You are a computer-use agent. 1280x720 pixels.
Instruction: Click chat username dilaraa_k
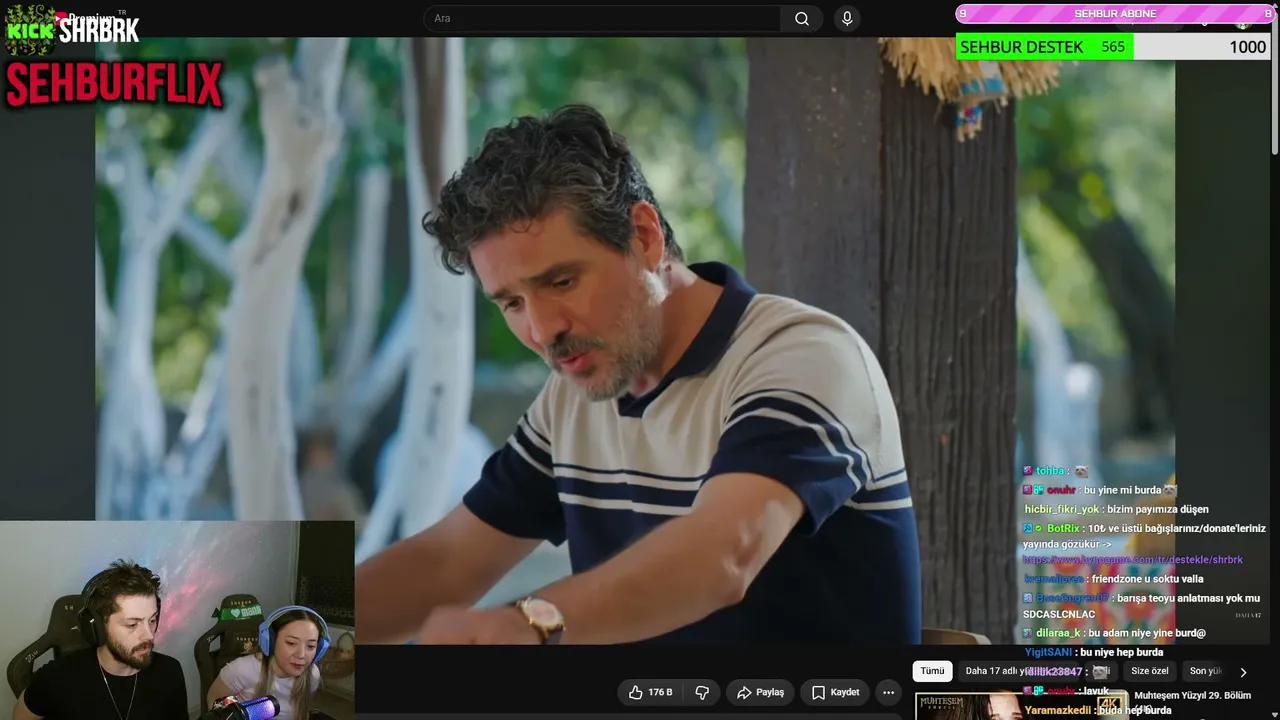pos(1058,633)
